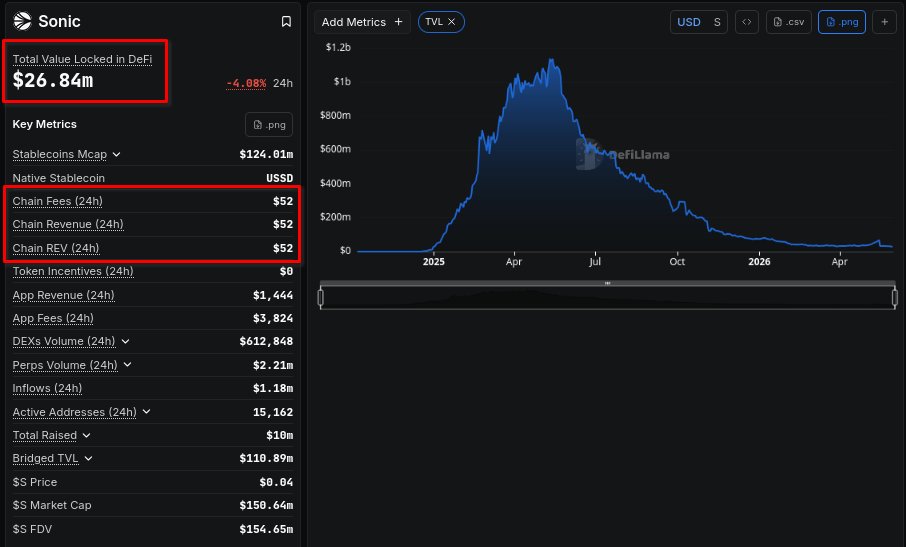Click the right range slider handle
Screen dimensions: 906x547
[x=894, y=297]
